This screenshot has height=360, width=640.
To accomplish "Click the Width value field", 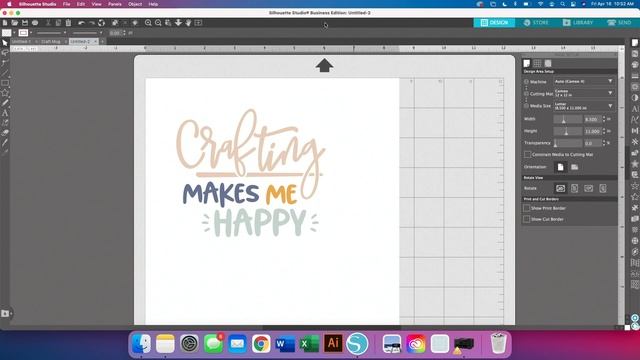I will 593,119.
